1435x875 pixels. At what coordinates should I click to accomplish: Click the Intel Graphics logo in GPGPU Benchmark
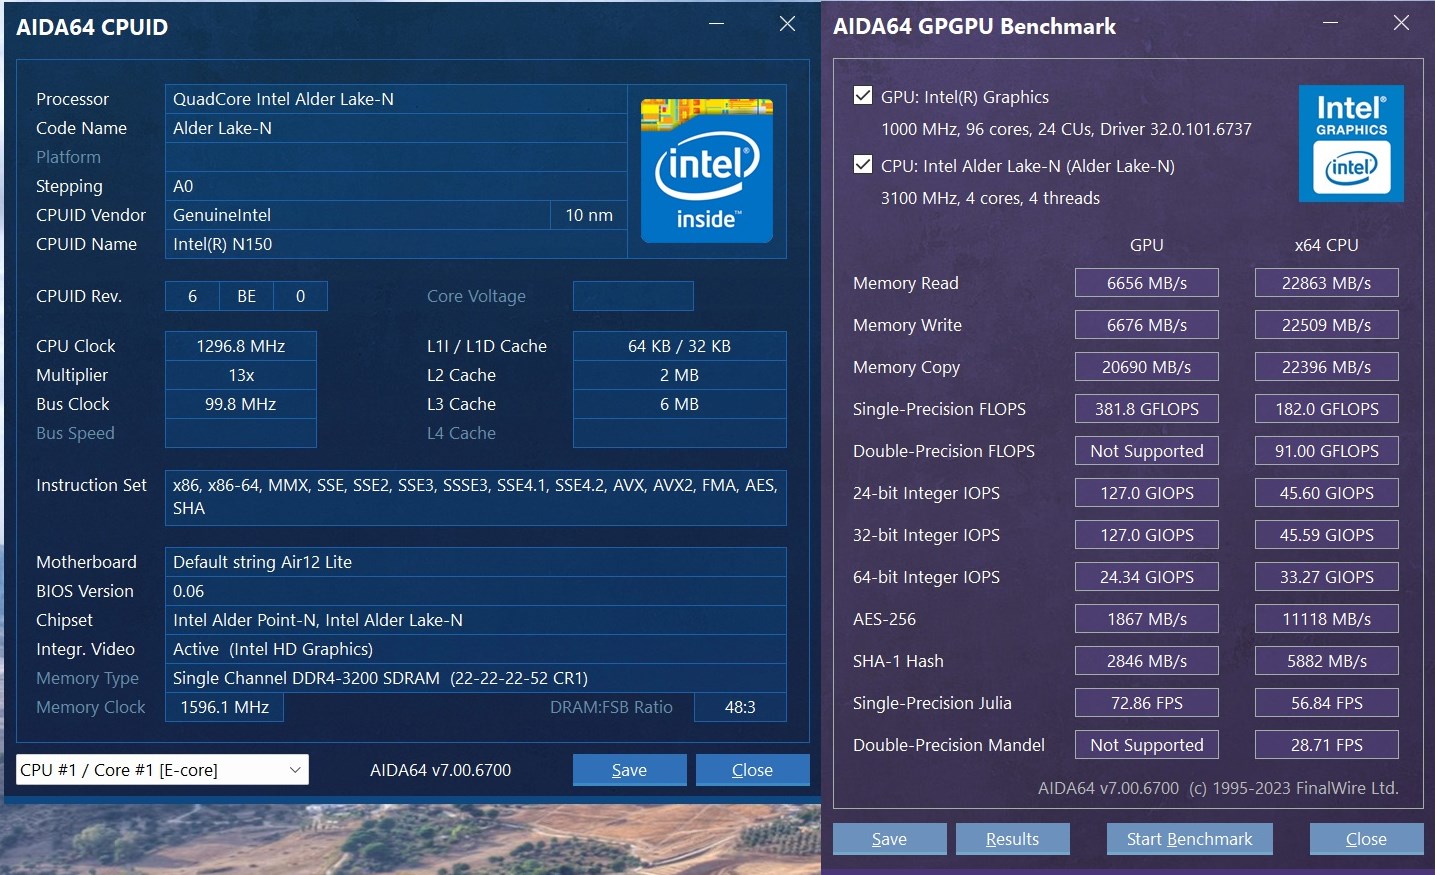[x=1351, y=143]
